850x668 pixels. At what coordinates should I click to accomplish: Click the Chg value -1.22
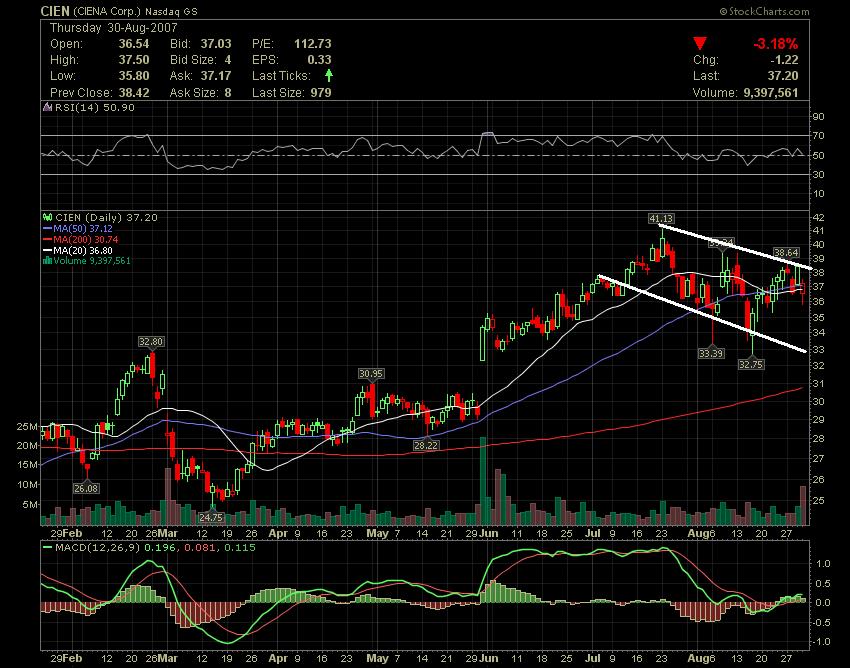pos(784,60)
